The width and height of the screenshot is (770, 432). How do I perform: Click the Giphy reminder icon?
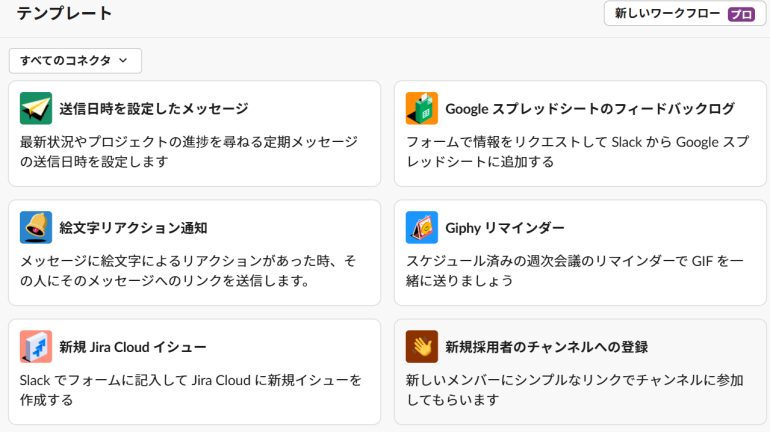422,227
